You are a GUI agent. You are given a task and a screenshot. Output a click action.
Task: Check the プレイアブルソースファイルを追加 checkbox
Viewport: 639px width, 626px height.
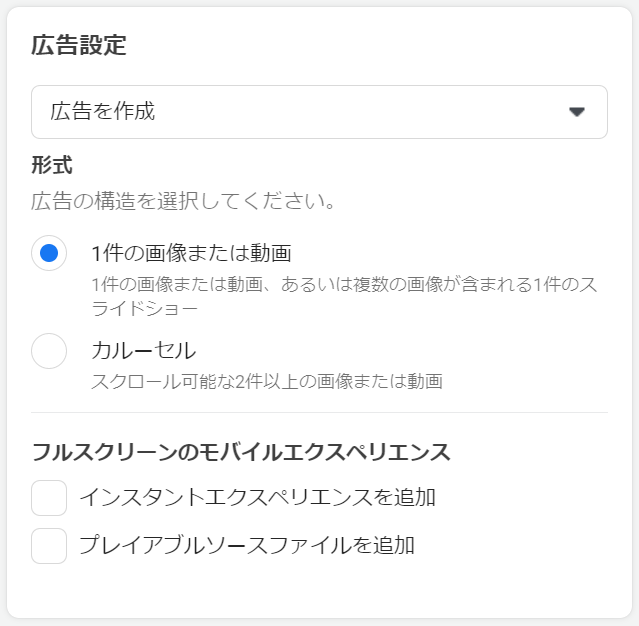pos(49,546)
